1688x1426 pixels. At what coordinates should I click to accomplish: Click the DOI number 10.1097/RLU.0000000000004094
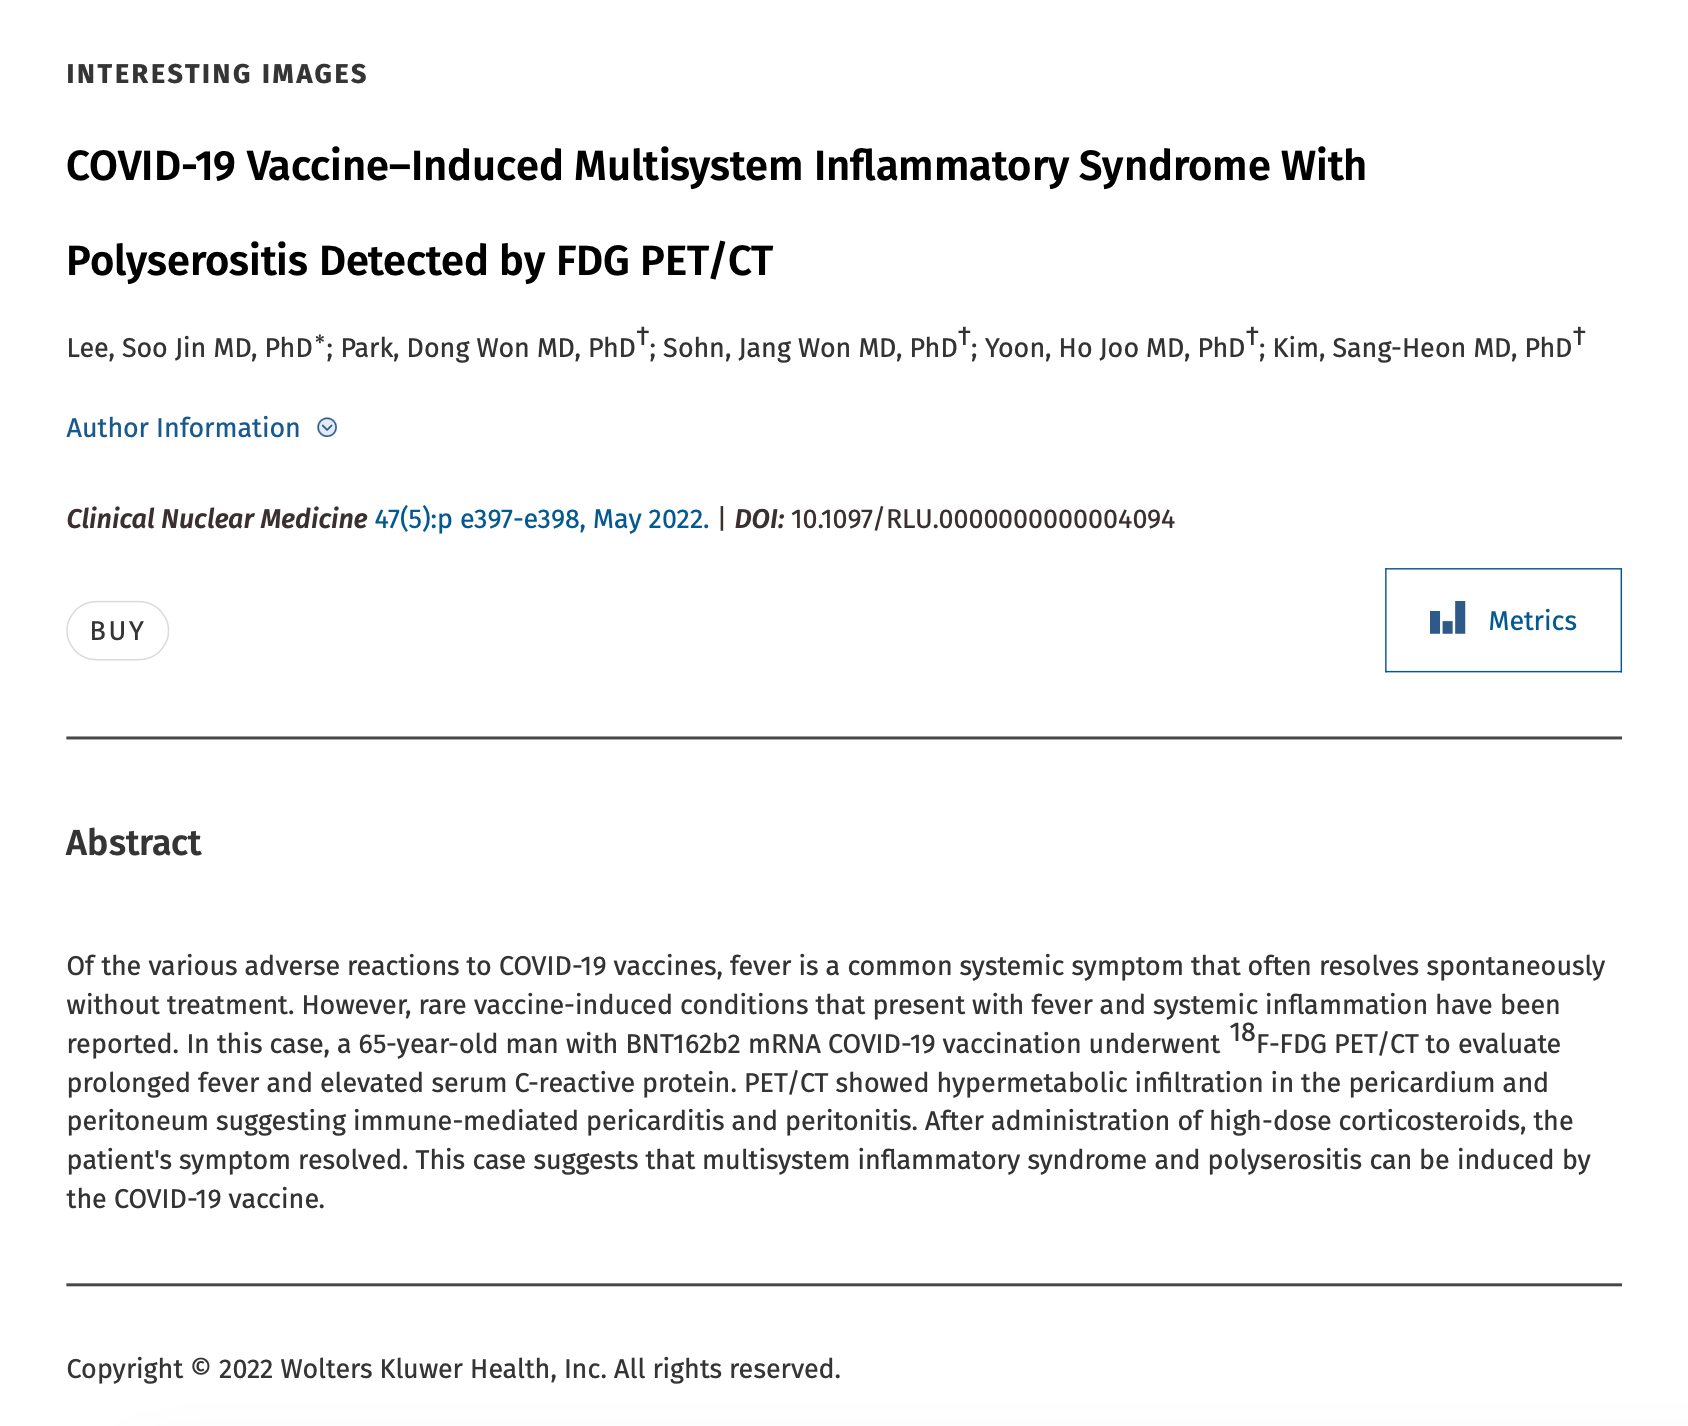tap(983, 519)
